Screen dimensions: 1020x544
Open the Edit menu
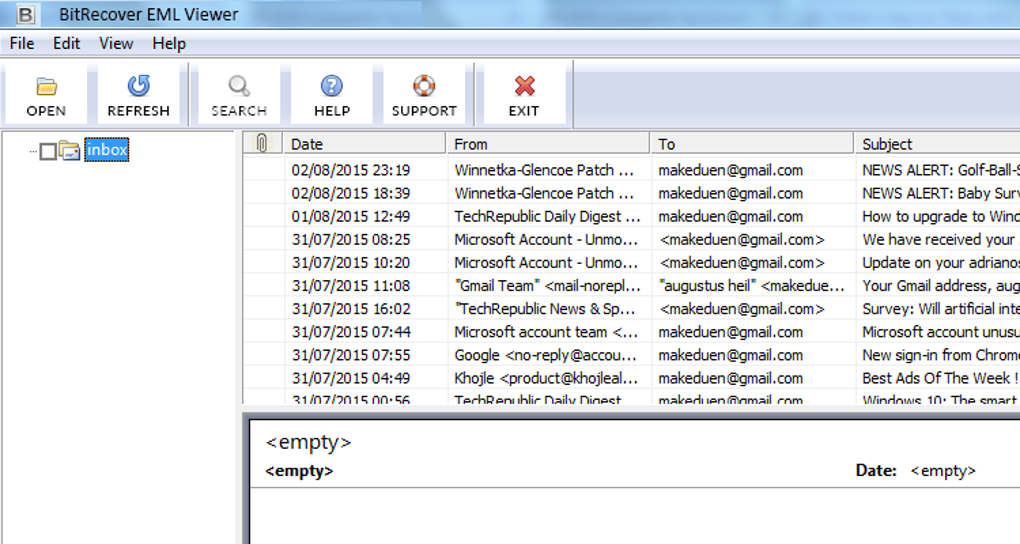click(67, 43)
